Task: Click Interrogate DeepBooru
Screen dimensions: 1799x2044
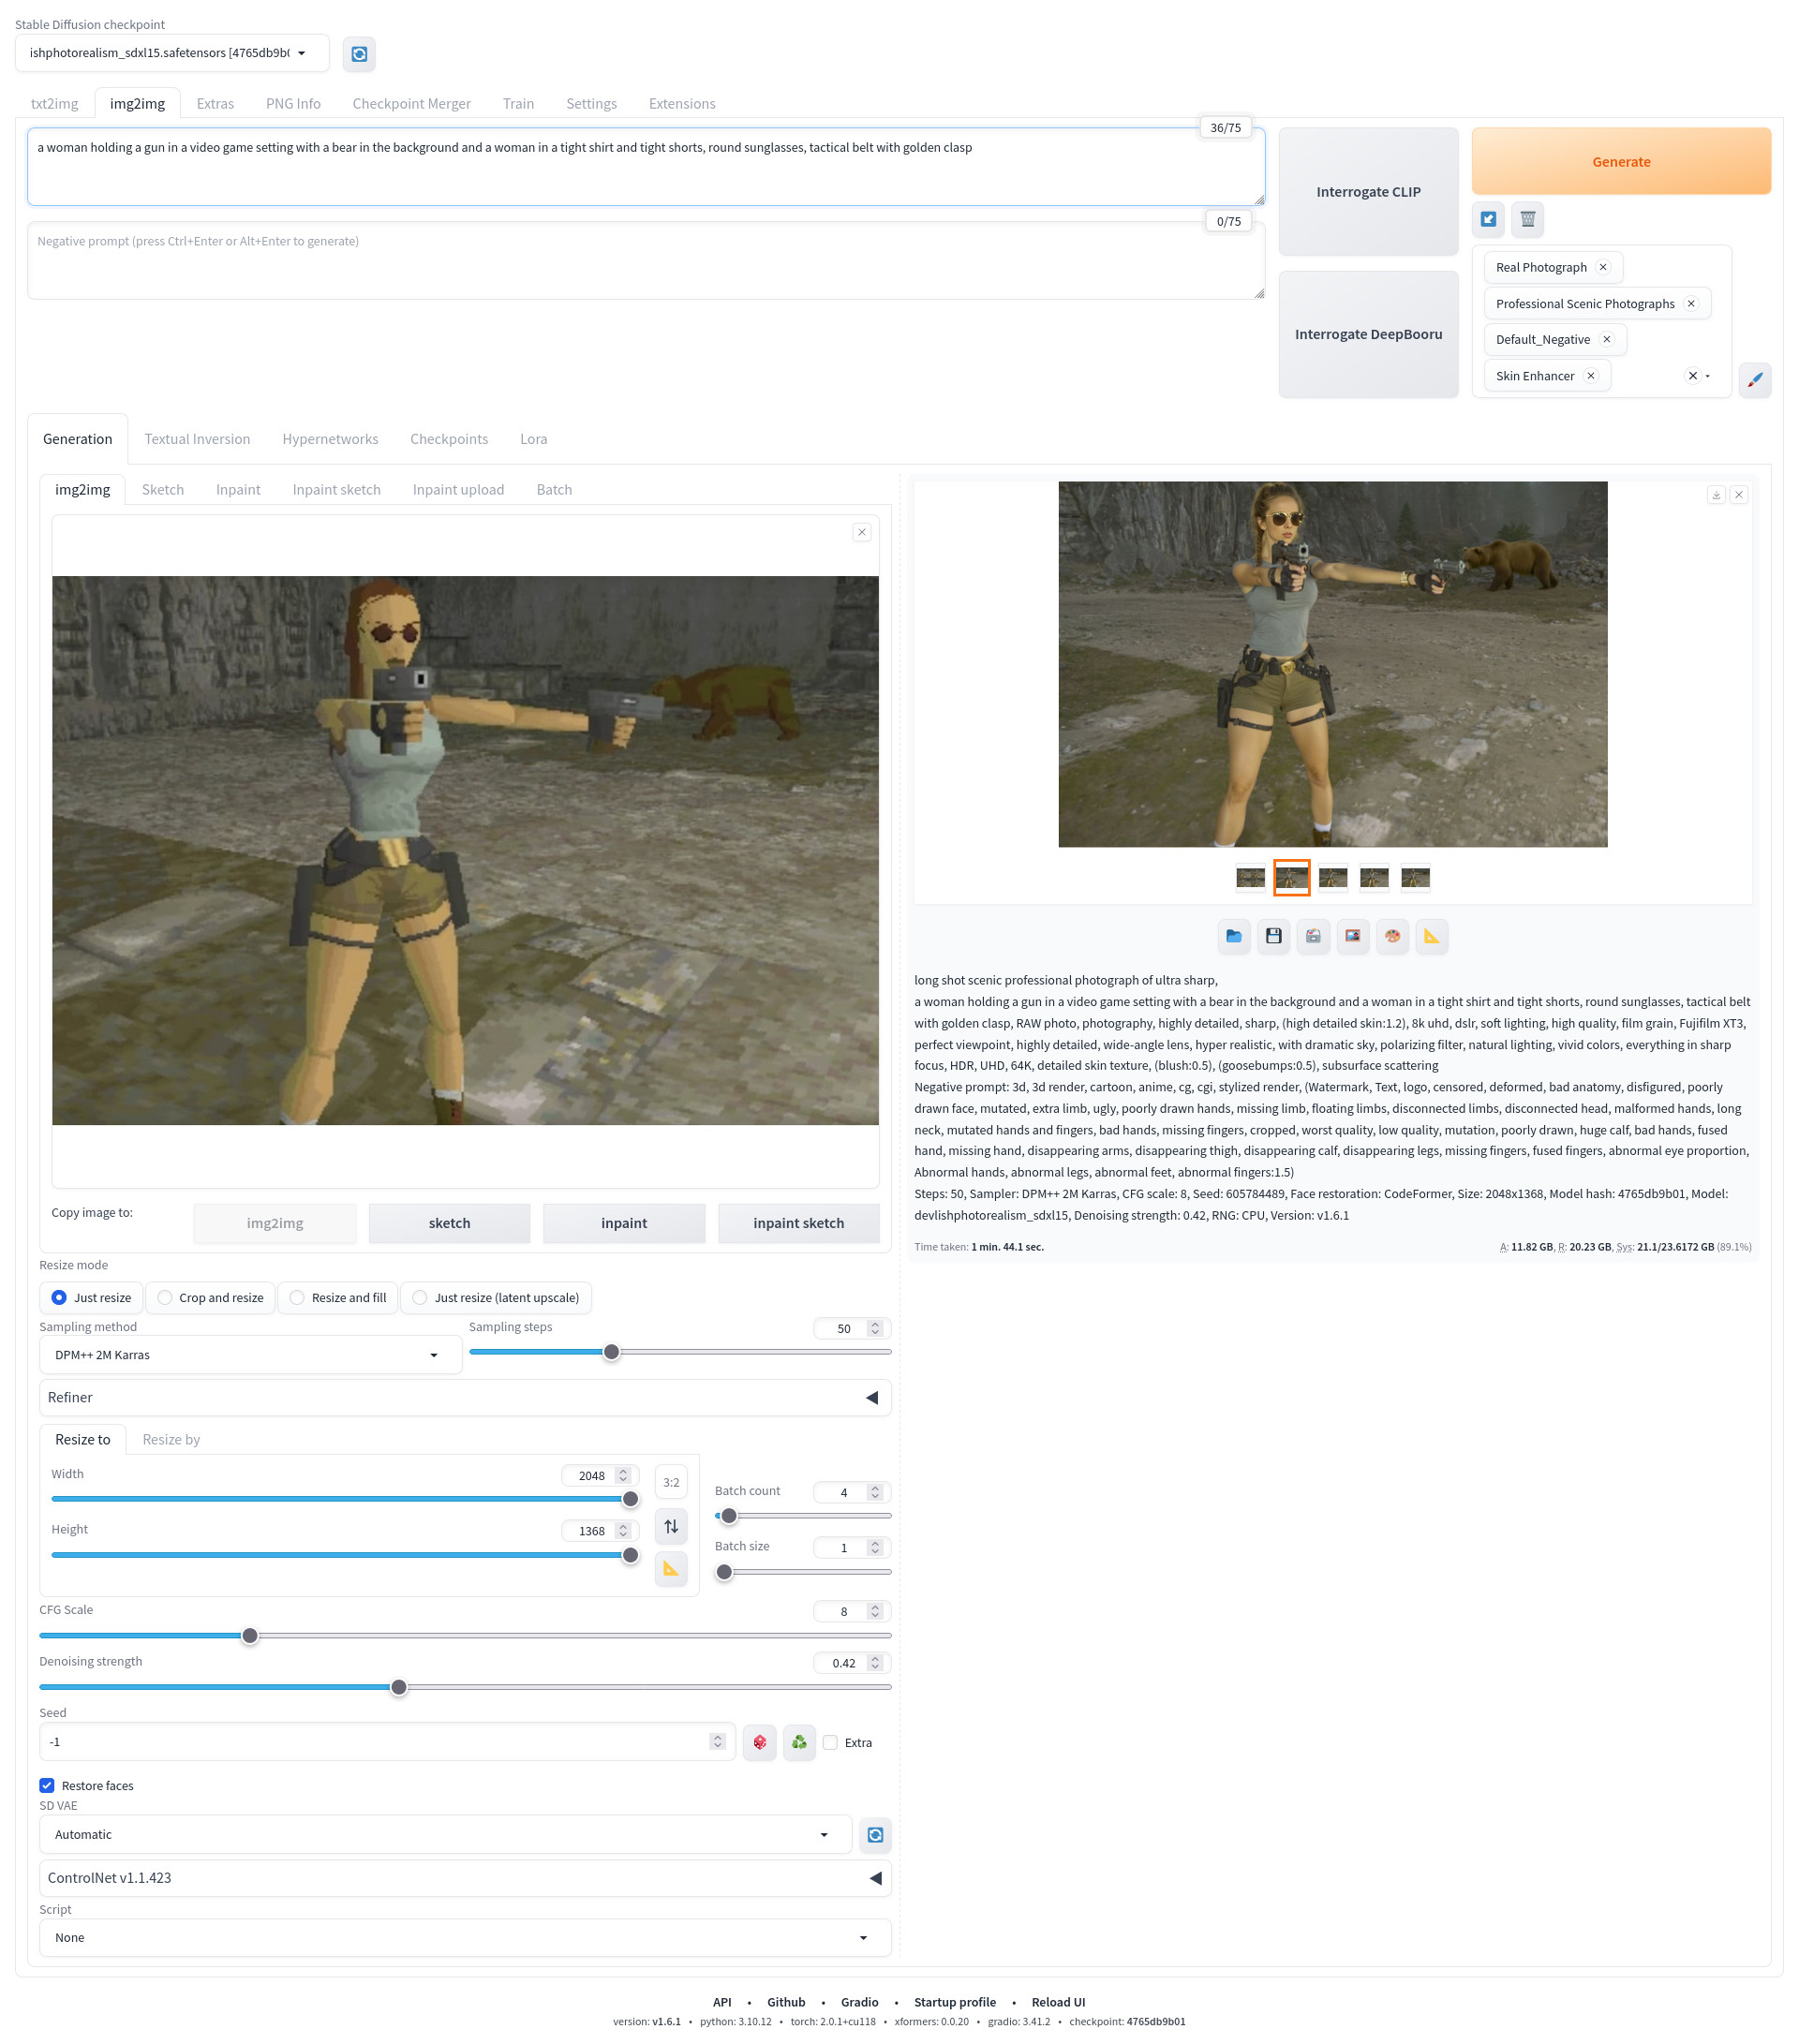Action: [x=1368, y=334]
